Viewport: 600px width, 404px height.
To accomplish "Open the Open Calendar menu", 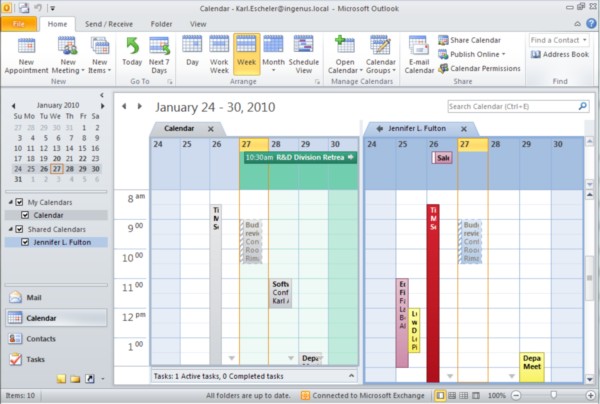I will tap(345, 55).
